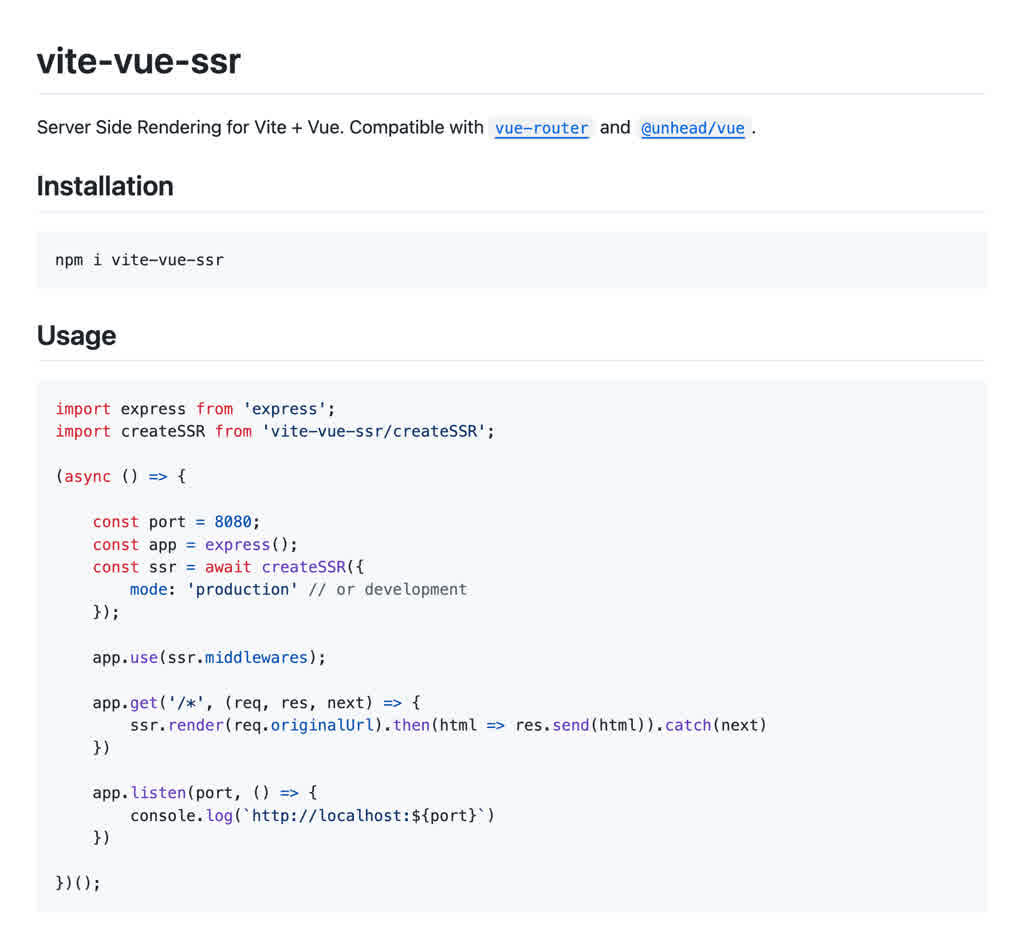Click the "Usage" section heading

pos(76,336)
